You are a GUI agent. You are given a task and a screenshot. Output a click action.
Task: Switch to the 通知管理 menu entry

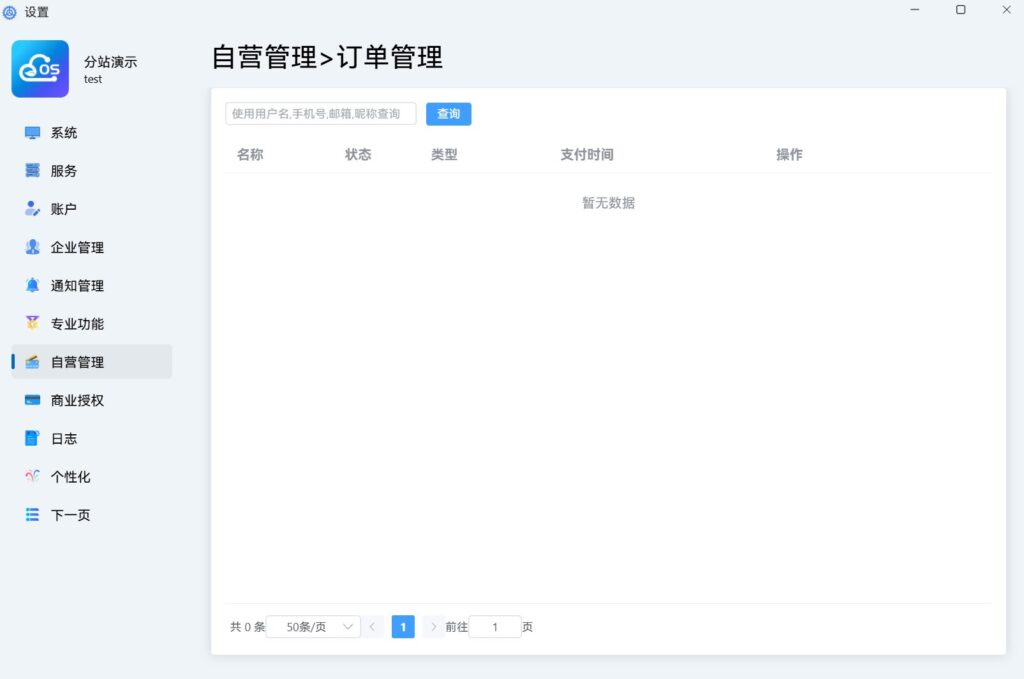(88, 285)
